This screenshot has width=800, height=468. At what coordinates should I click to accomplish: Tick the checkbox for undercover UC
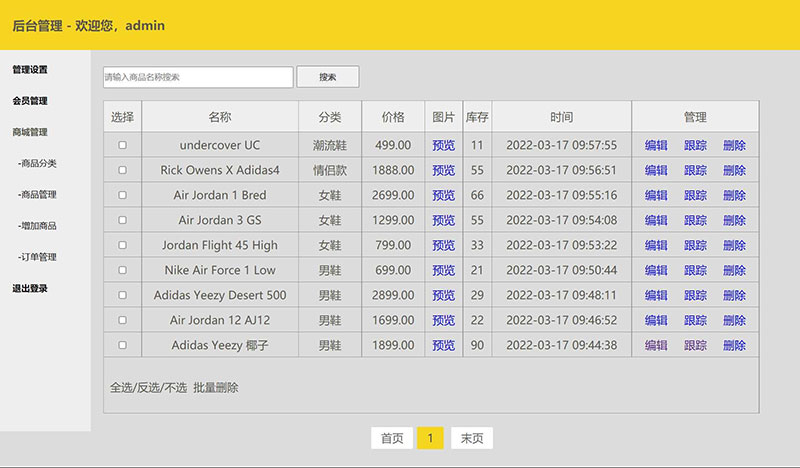tap(123, 145)
